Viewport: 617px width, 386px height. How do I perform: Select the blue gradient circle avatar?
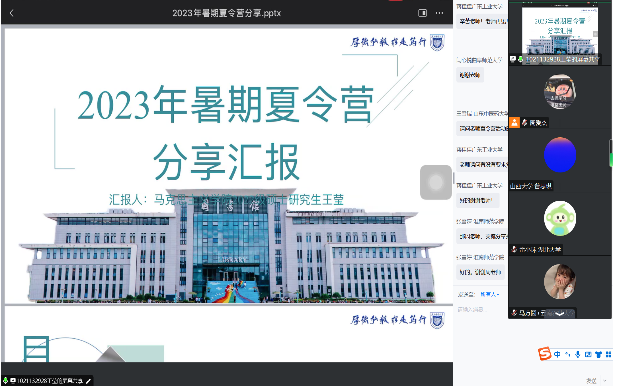(560, 154)
